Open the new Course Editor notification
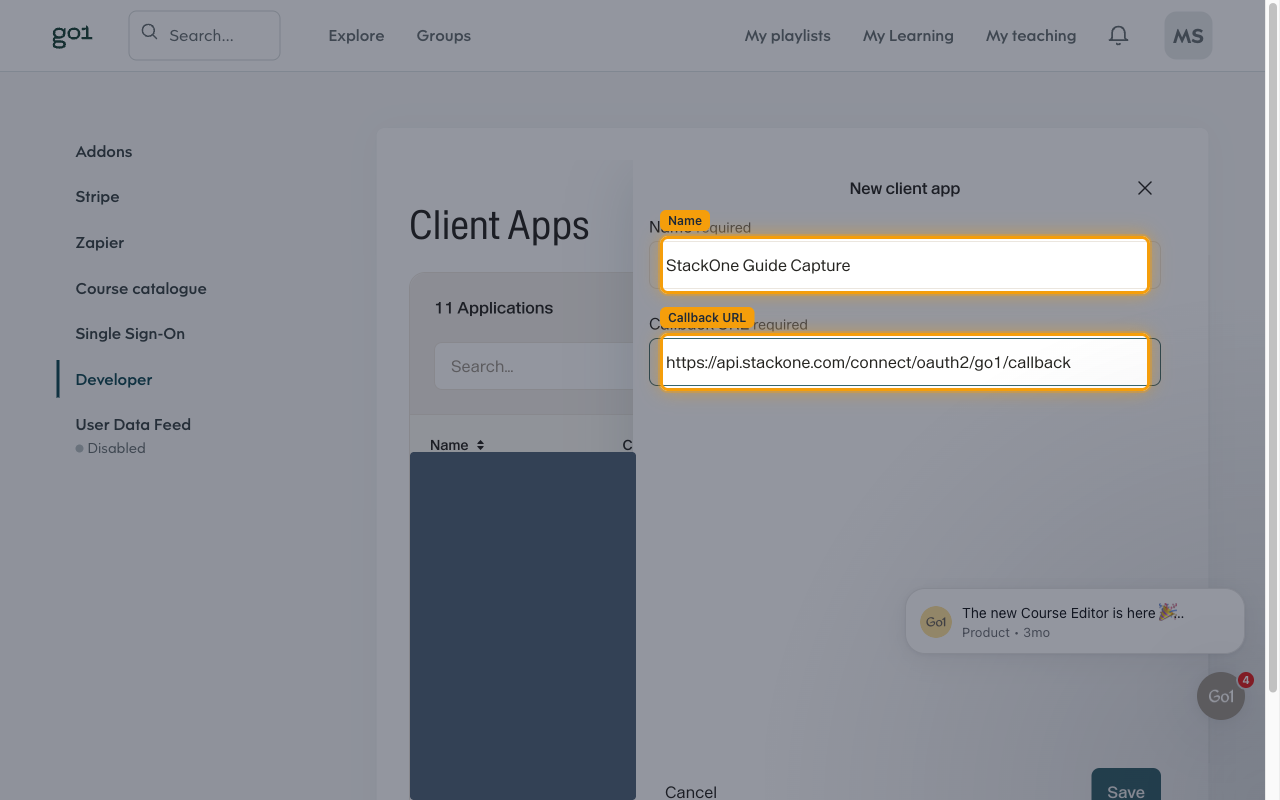Image resolution: width=1280 pixels, height=800 pixels. pyautogui.click(x=1075, y=621)
